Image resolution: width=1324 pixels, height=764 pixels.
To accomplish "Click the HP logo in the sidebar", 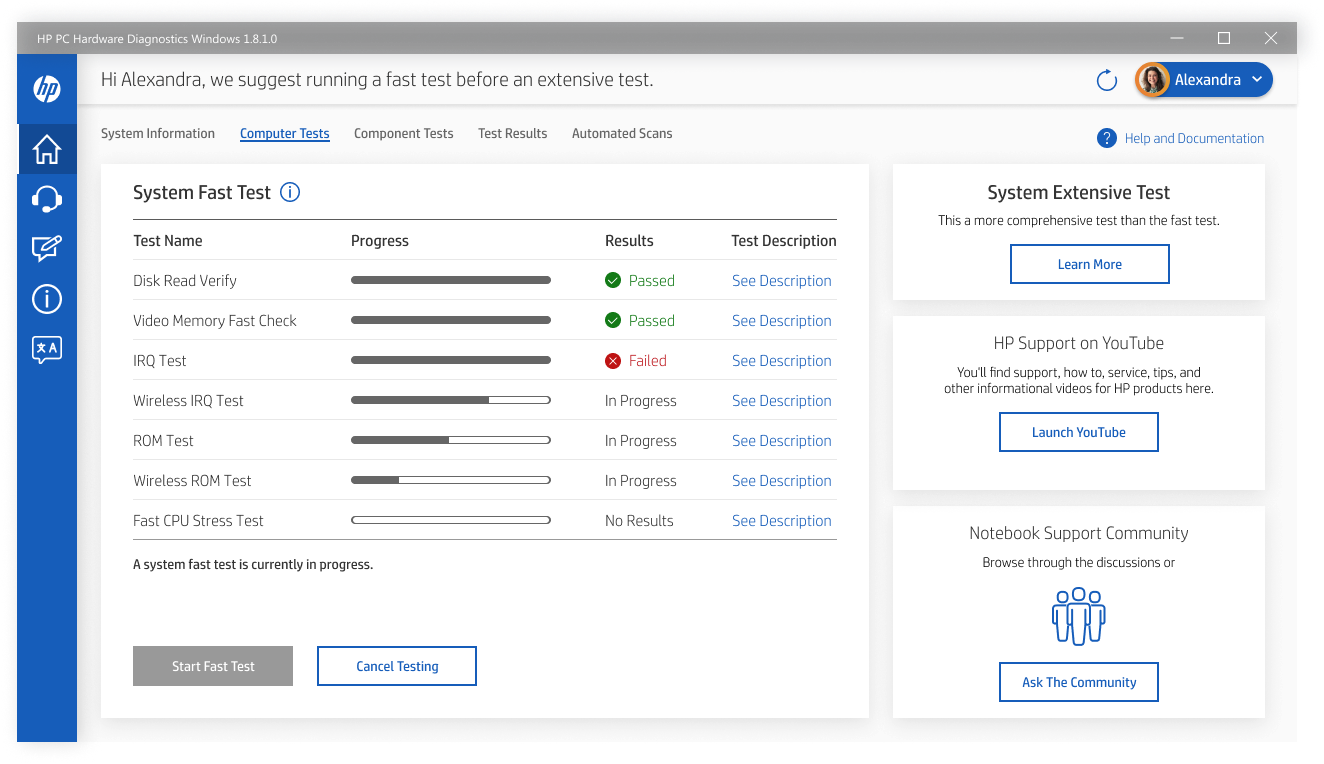I will point(47,89).
